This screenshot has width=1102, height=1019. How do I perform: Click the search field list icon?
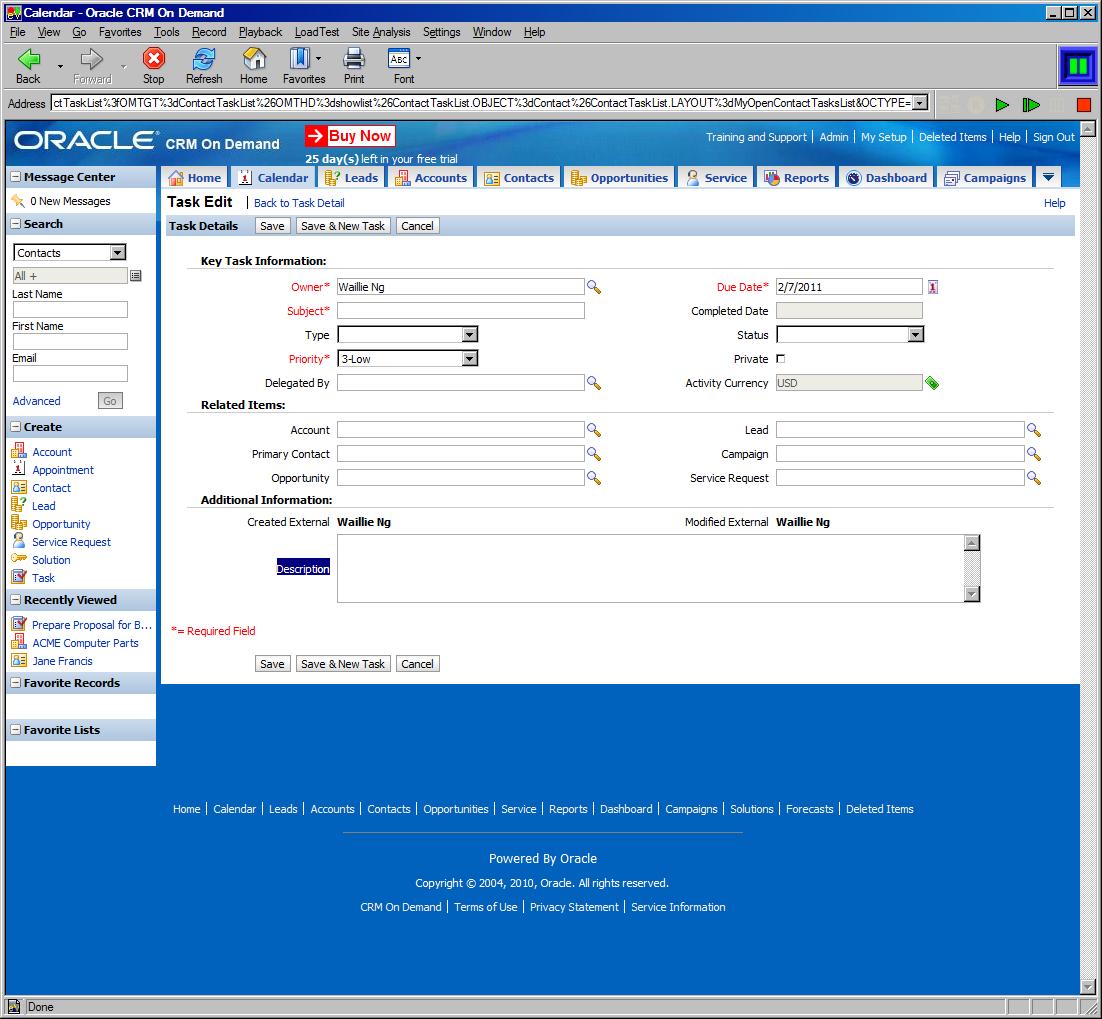point(136,275)
